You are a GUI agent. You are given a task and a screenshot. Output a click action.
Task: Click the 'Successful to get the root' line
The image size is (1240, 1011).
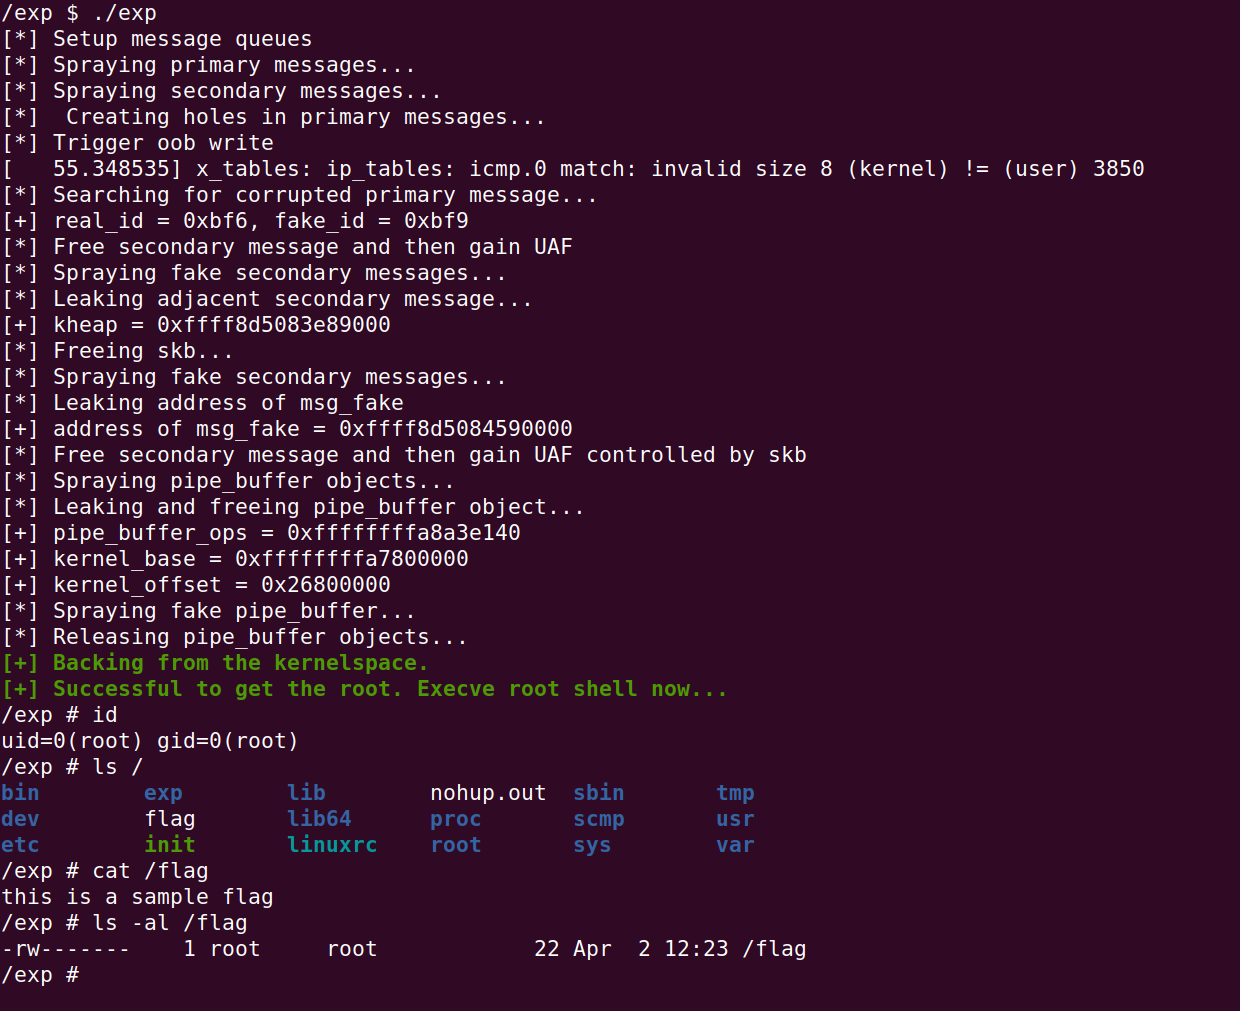click(364, 689)
